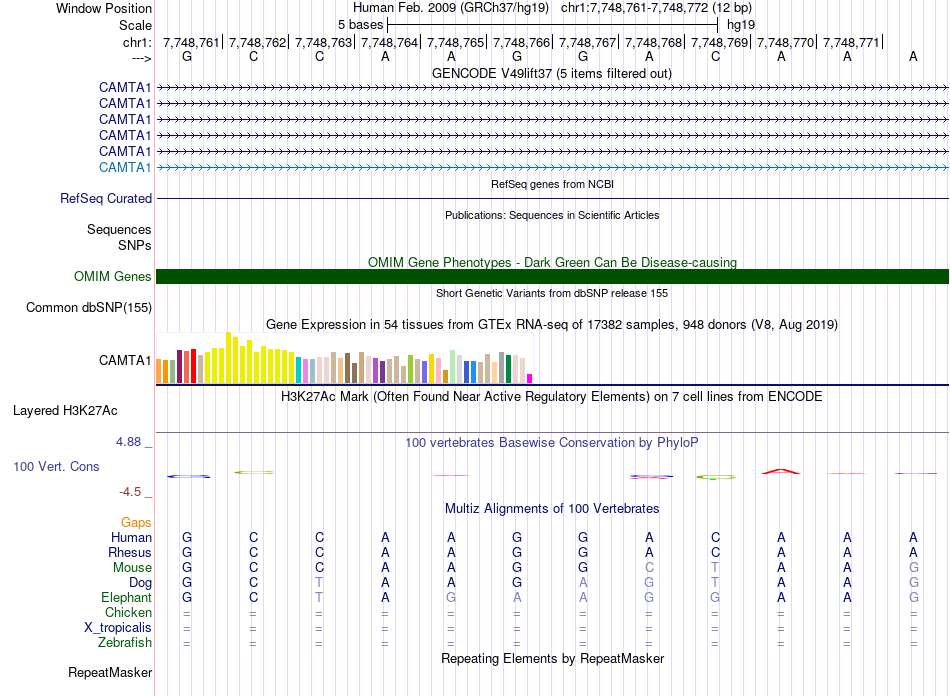Click the green bar in GTEx chart

tap(508, 369)
